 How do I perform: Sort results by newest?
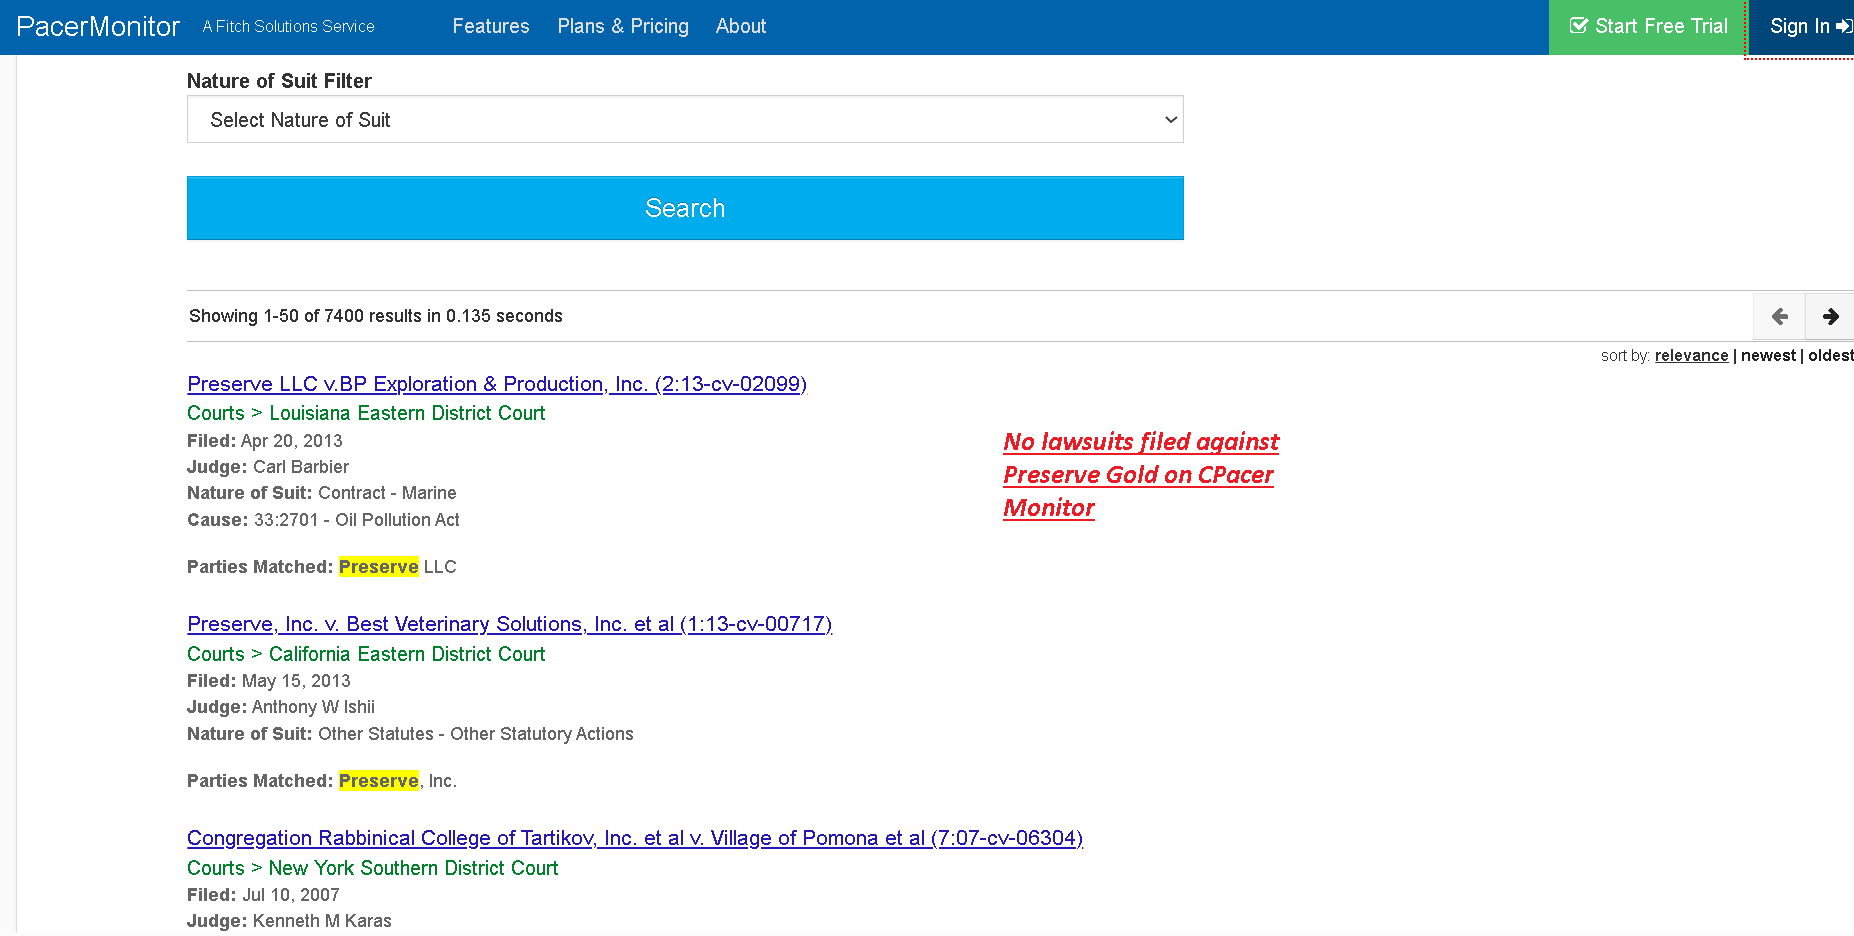[1768, 356]
